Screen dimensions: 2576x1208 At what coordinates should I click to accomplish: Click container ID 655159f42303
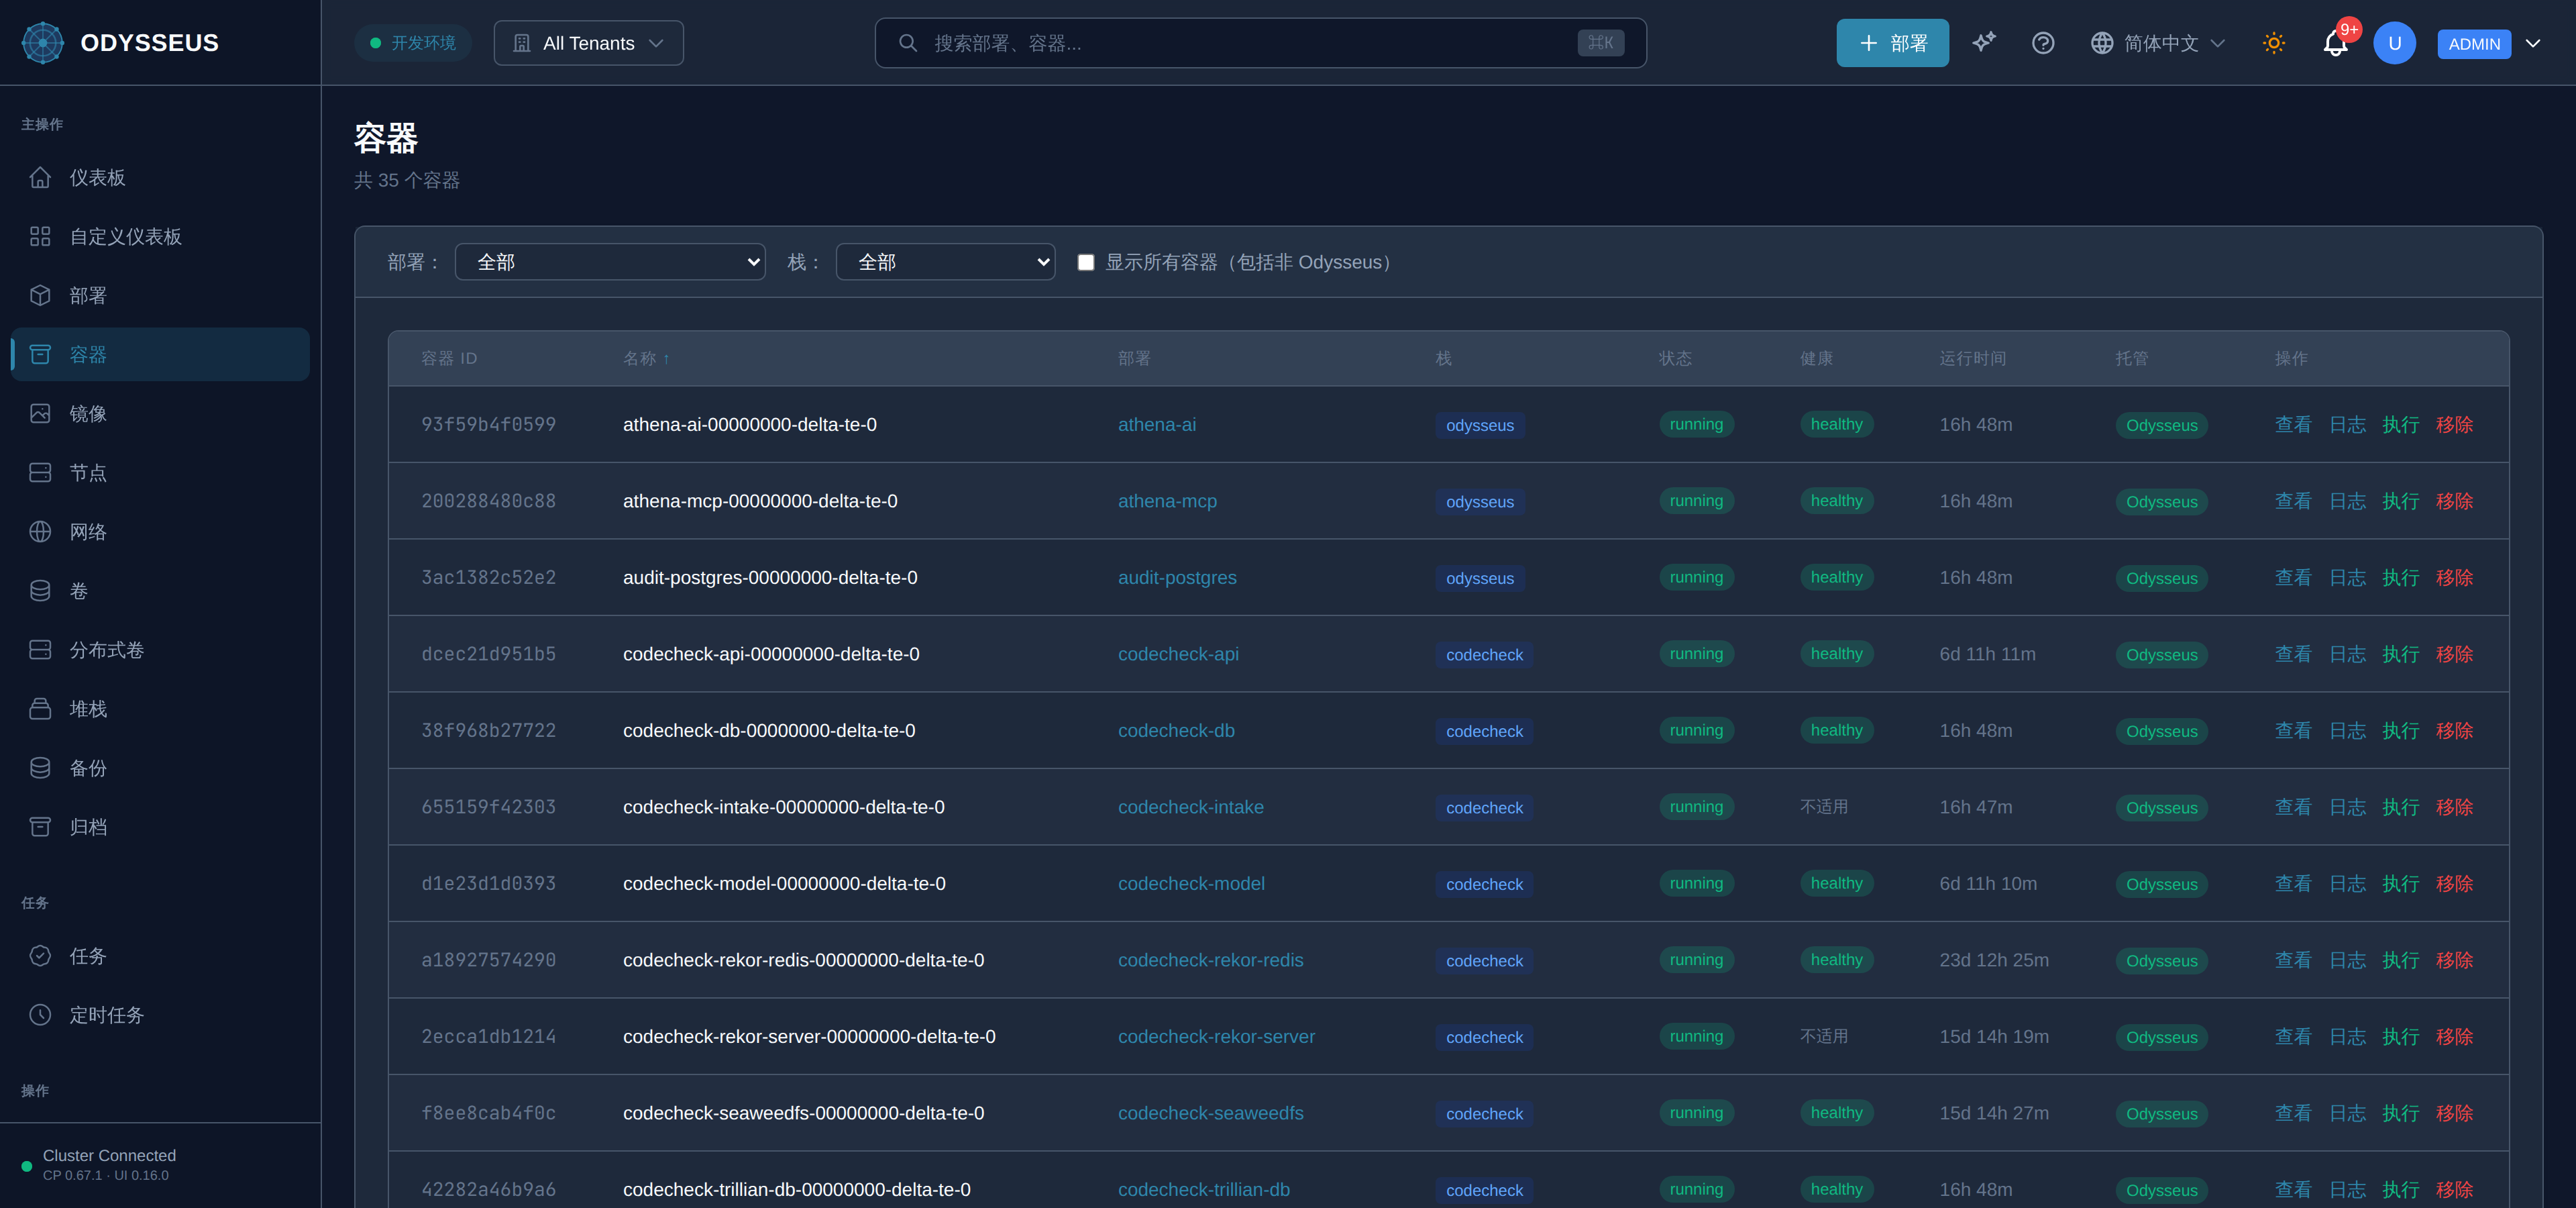point(488,807)
